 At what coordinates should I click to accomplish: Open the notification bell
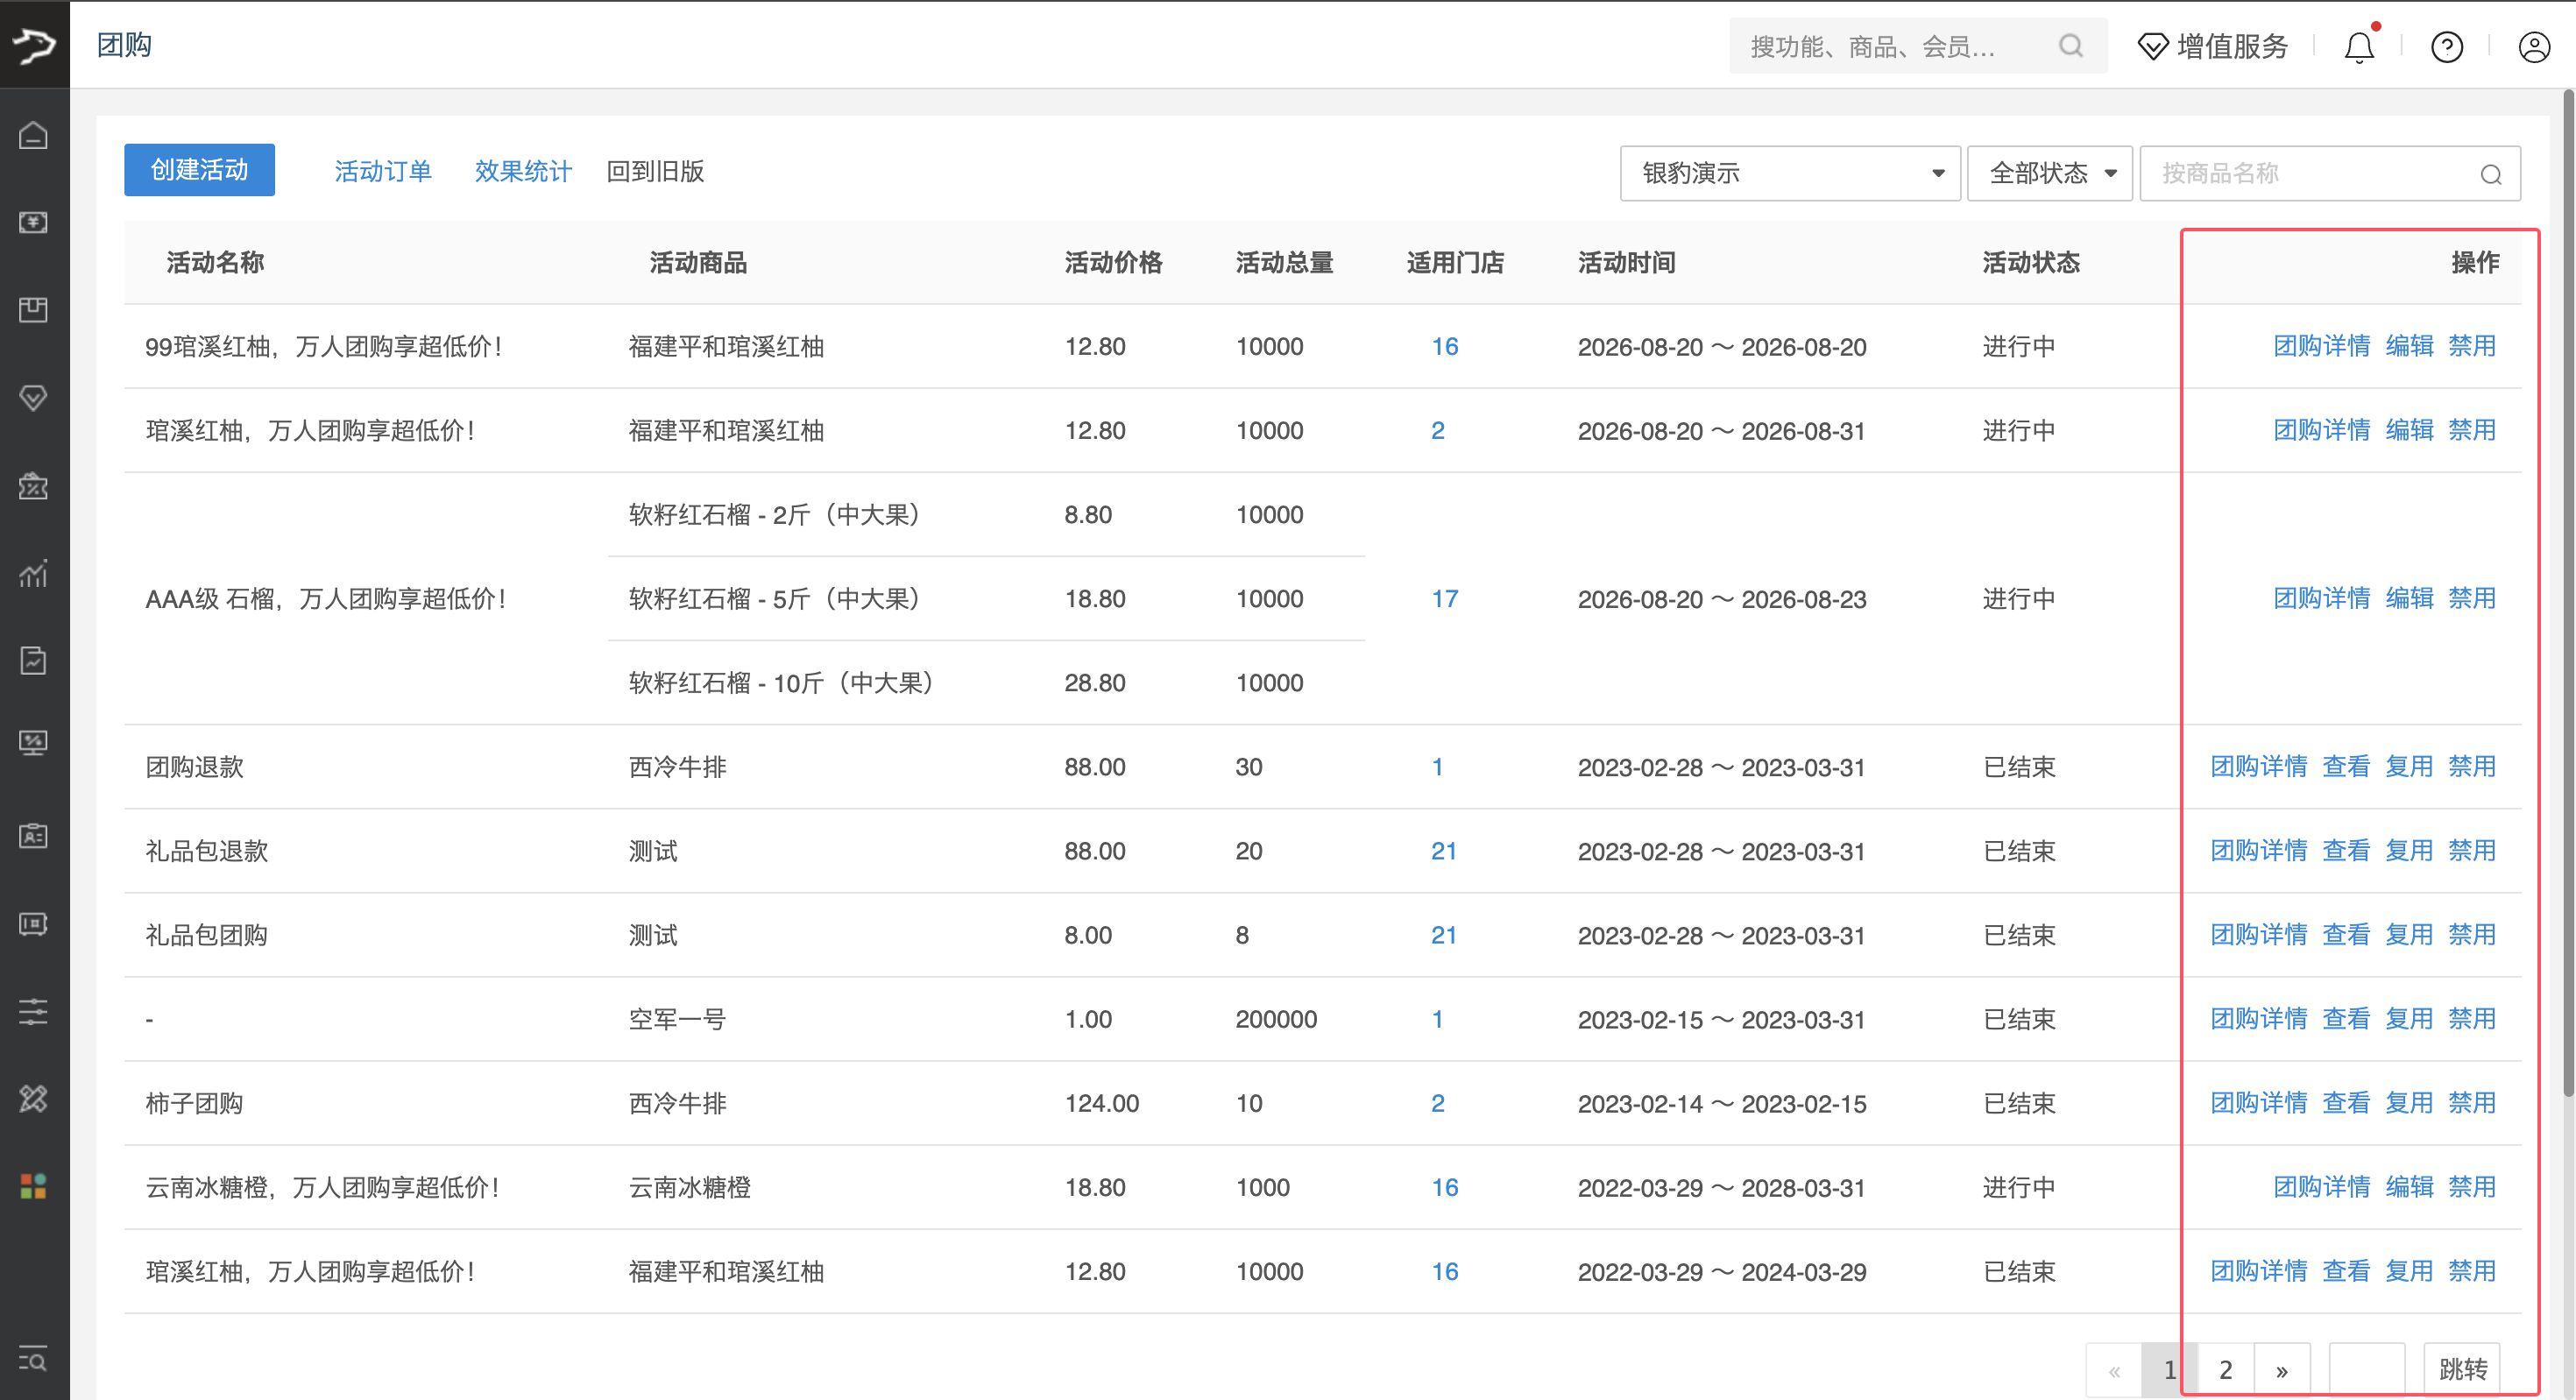[x=2360, y=46]
